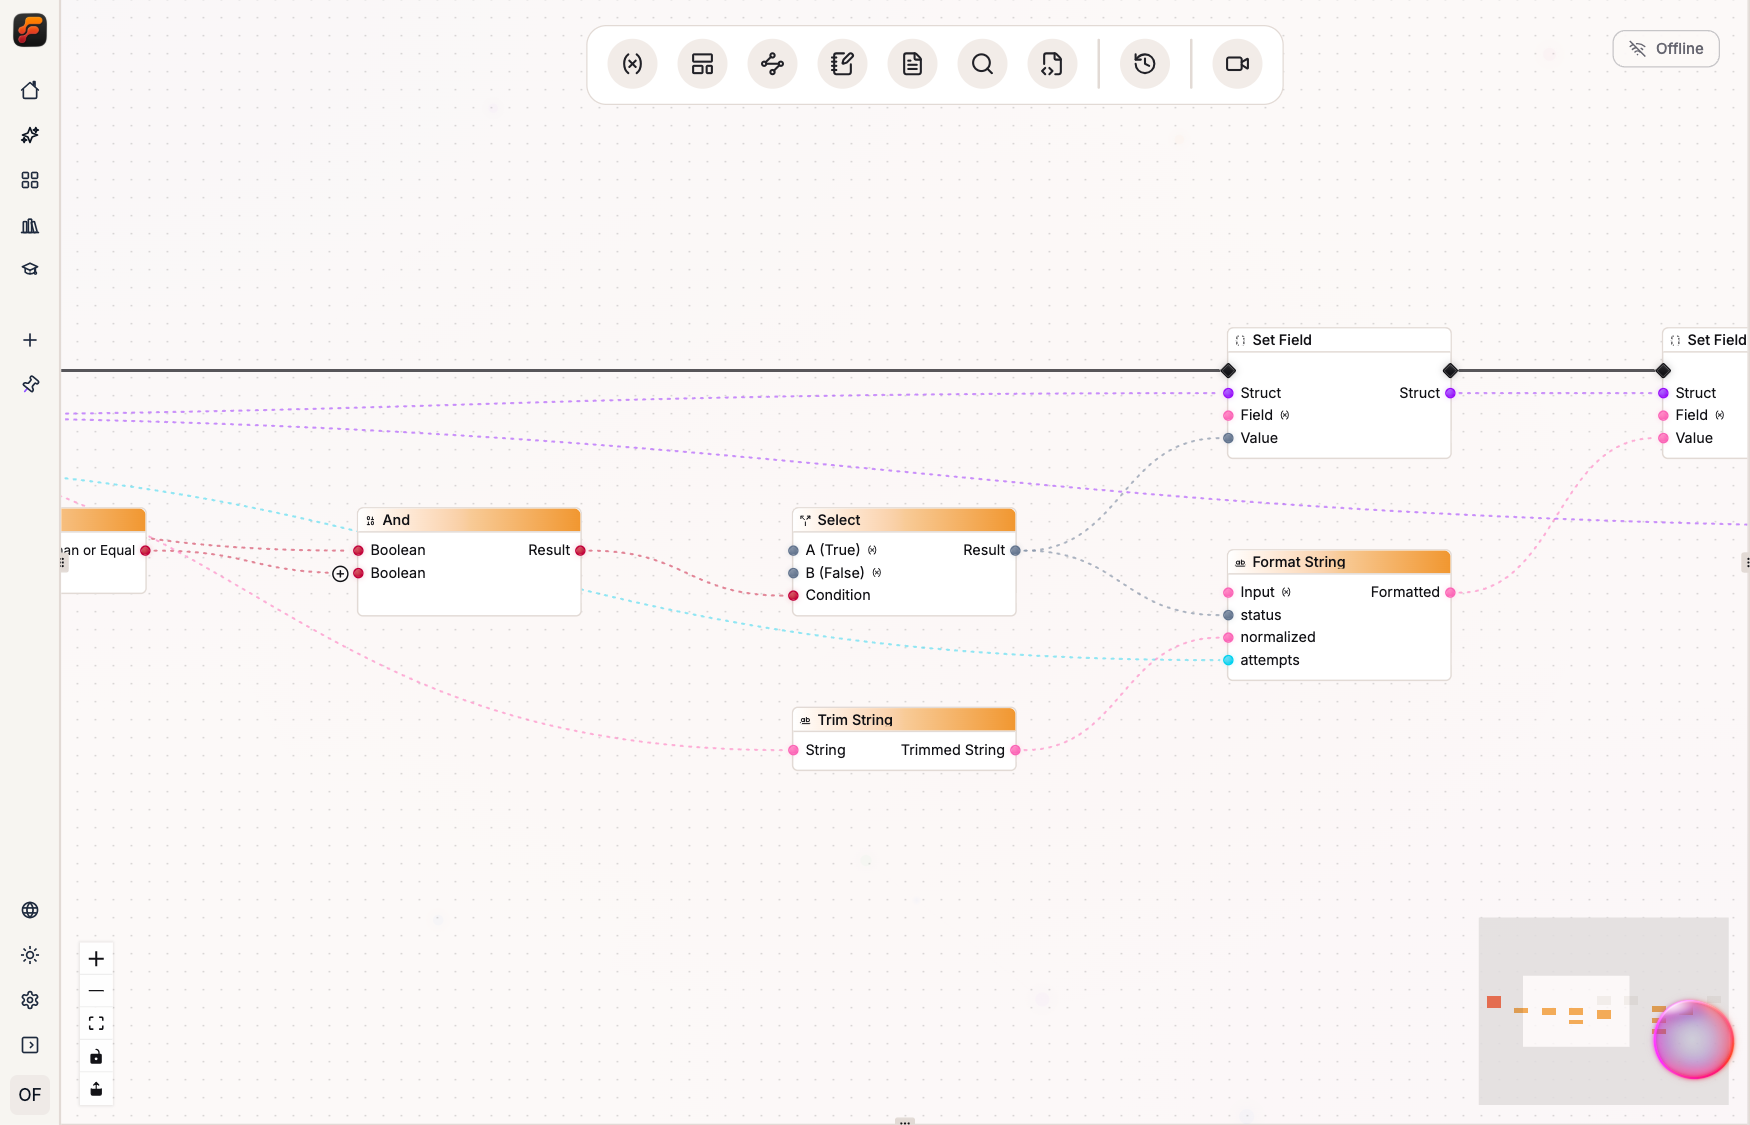
Task: Add a Boolean pin on And node
Action: click(340, 573)
